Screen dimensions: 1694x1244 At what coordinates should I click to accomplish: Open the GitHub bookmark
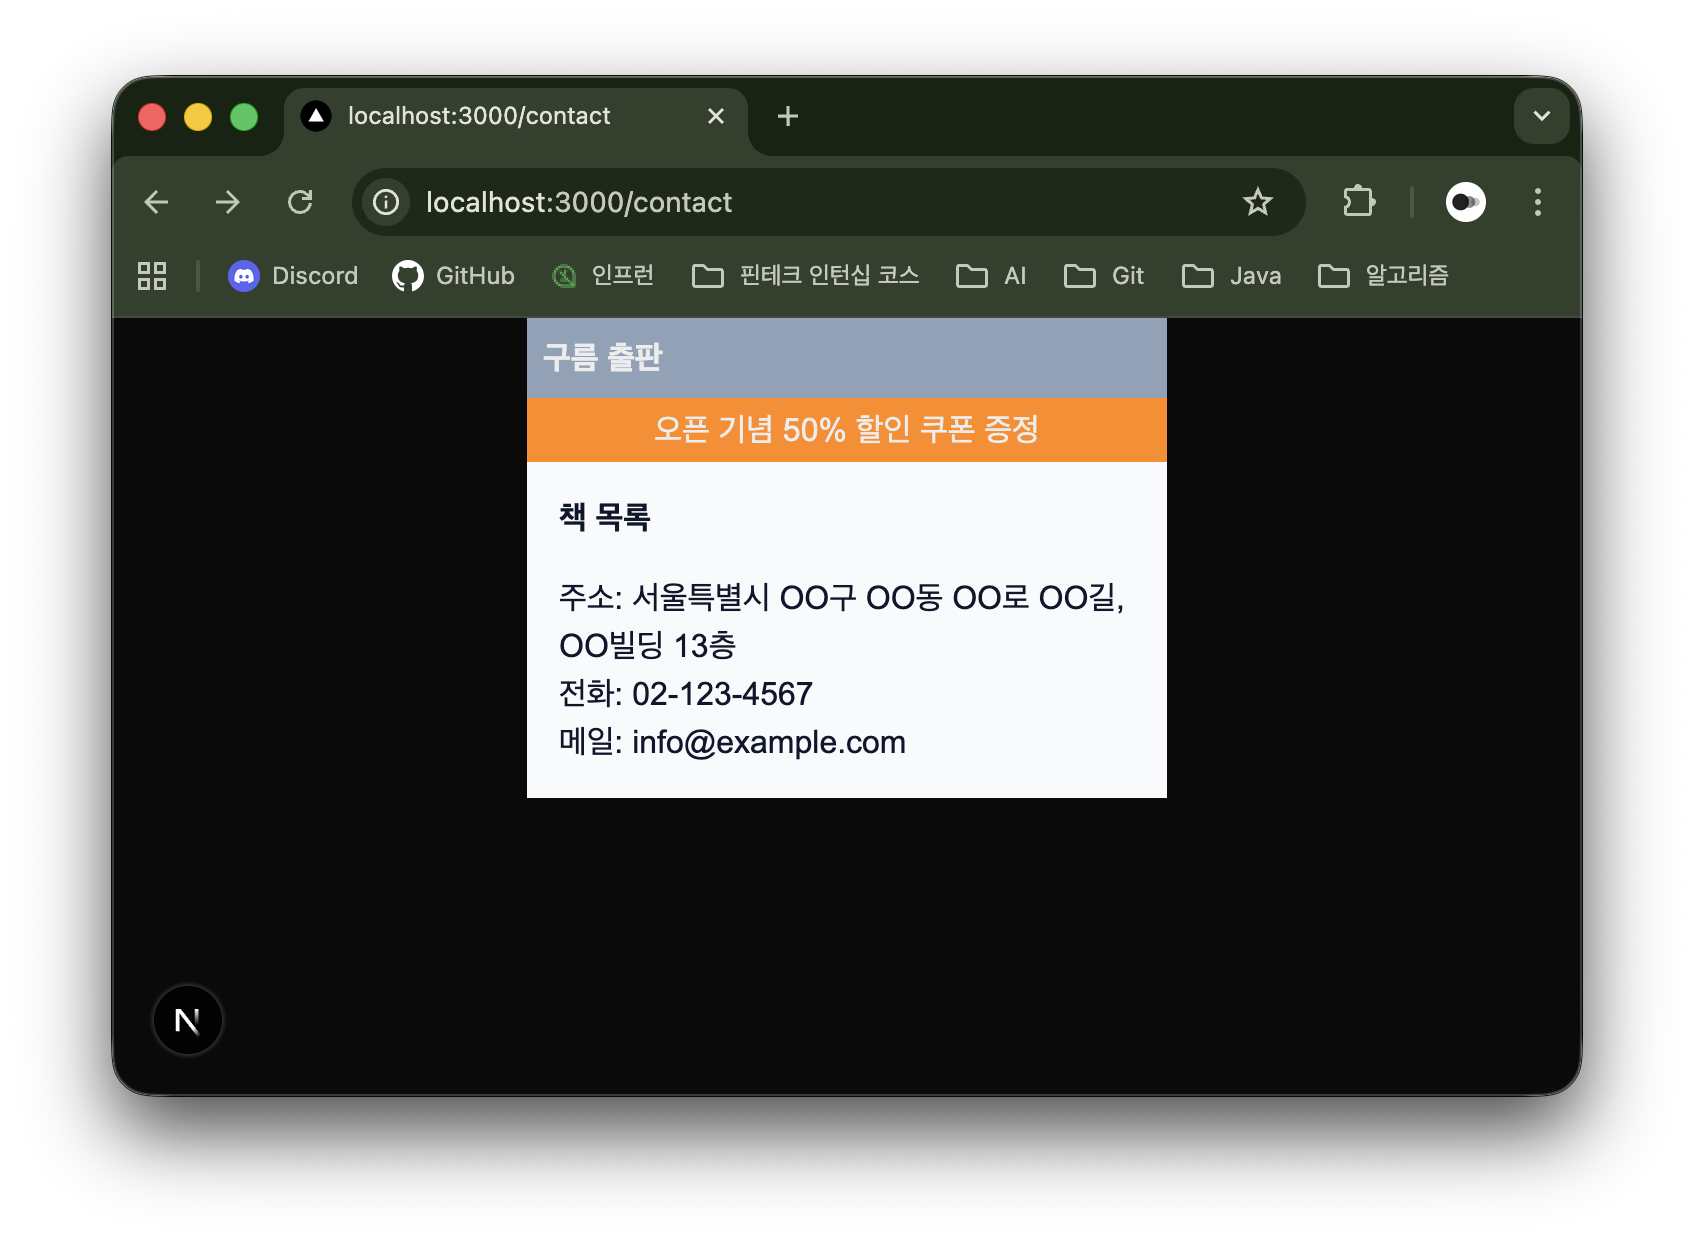[x=454, y=276]
